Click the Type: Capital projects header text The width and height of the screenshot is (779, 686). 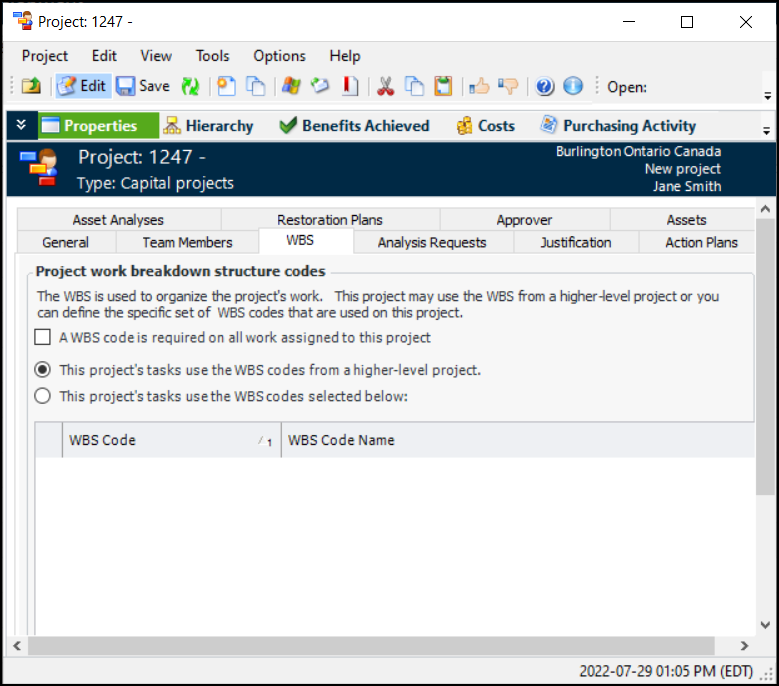[x=155, y=183]
